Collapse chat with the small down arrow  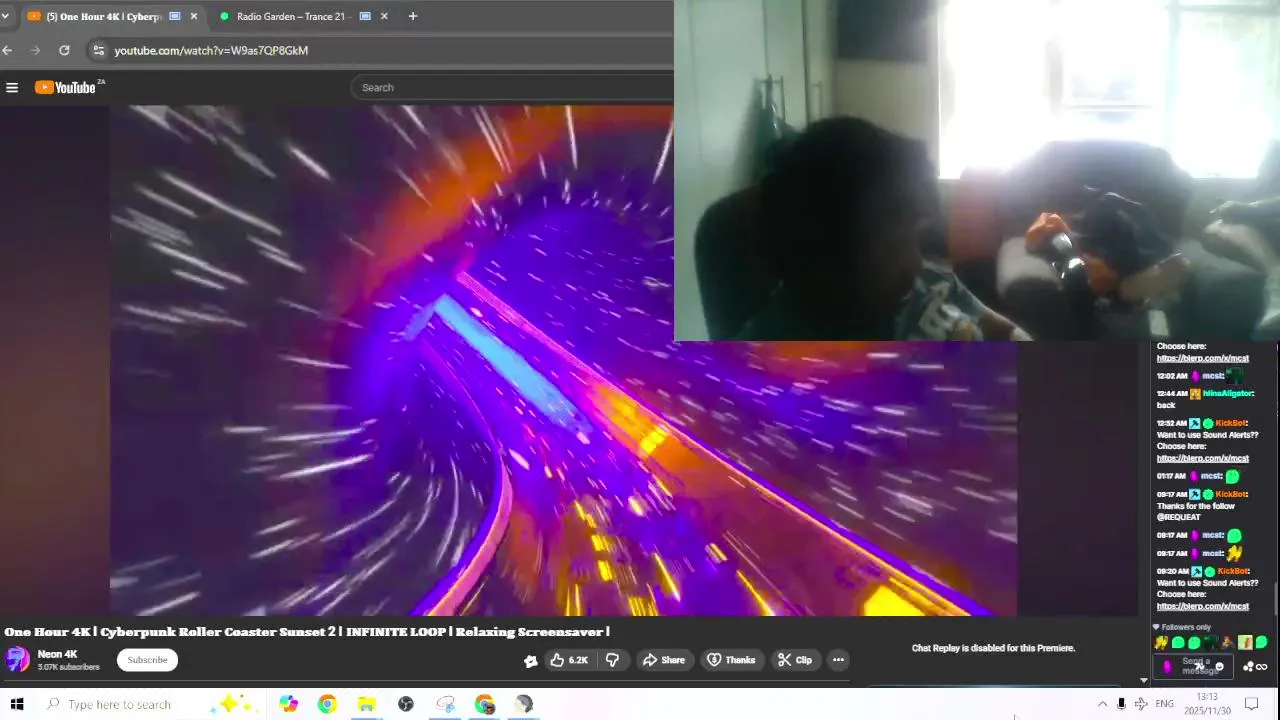click(1144, 680)
